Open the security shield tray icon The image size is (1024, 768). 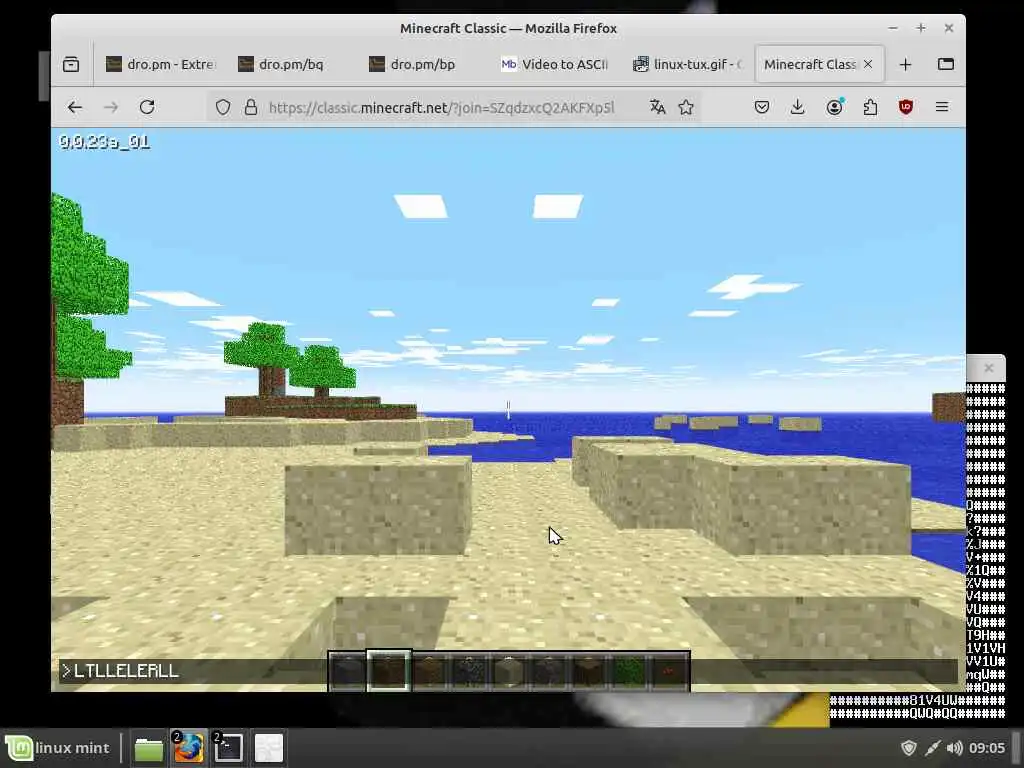pos(908,748)
